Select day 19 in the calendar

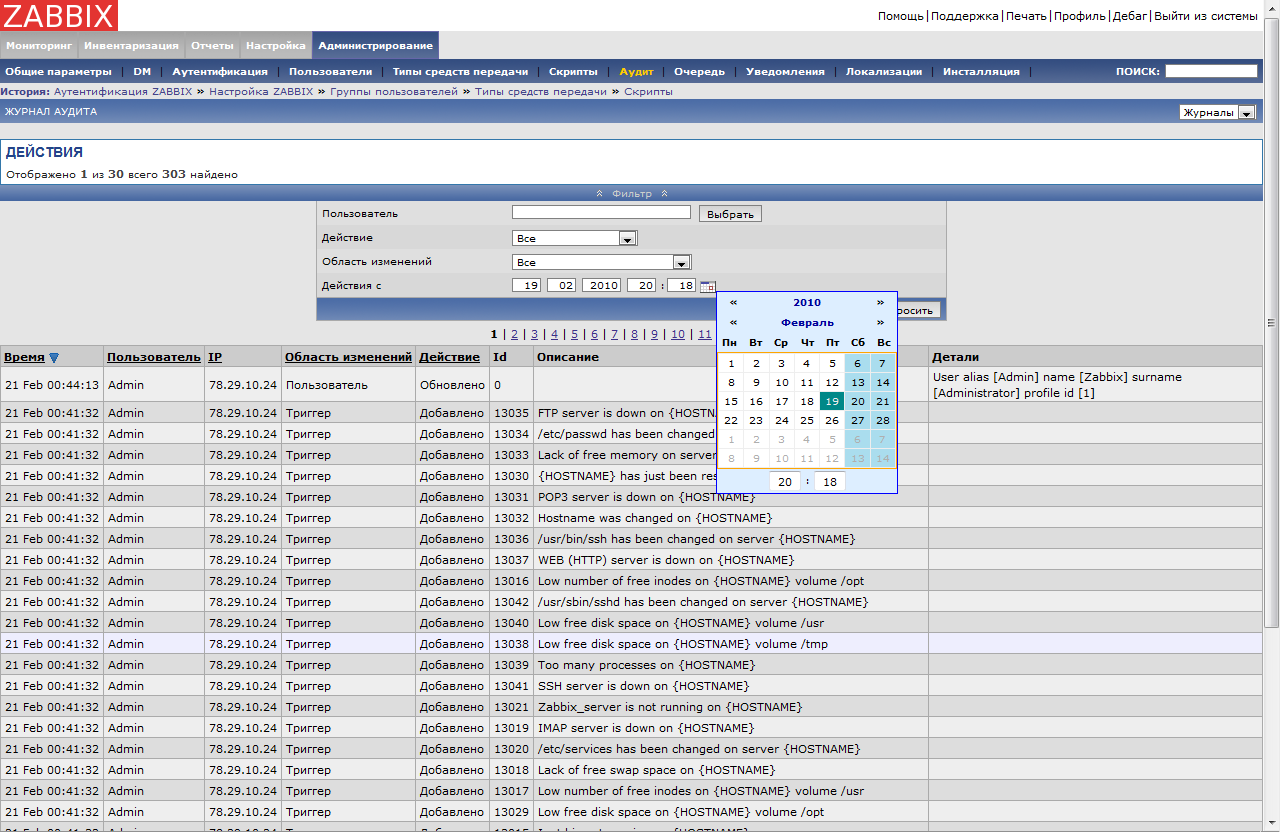coord(832,401)
